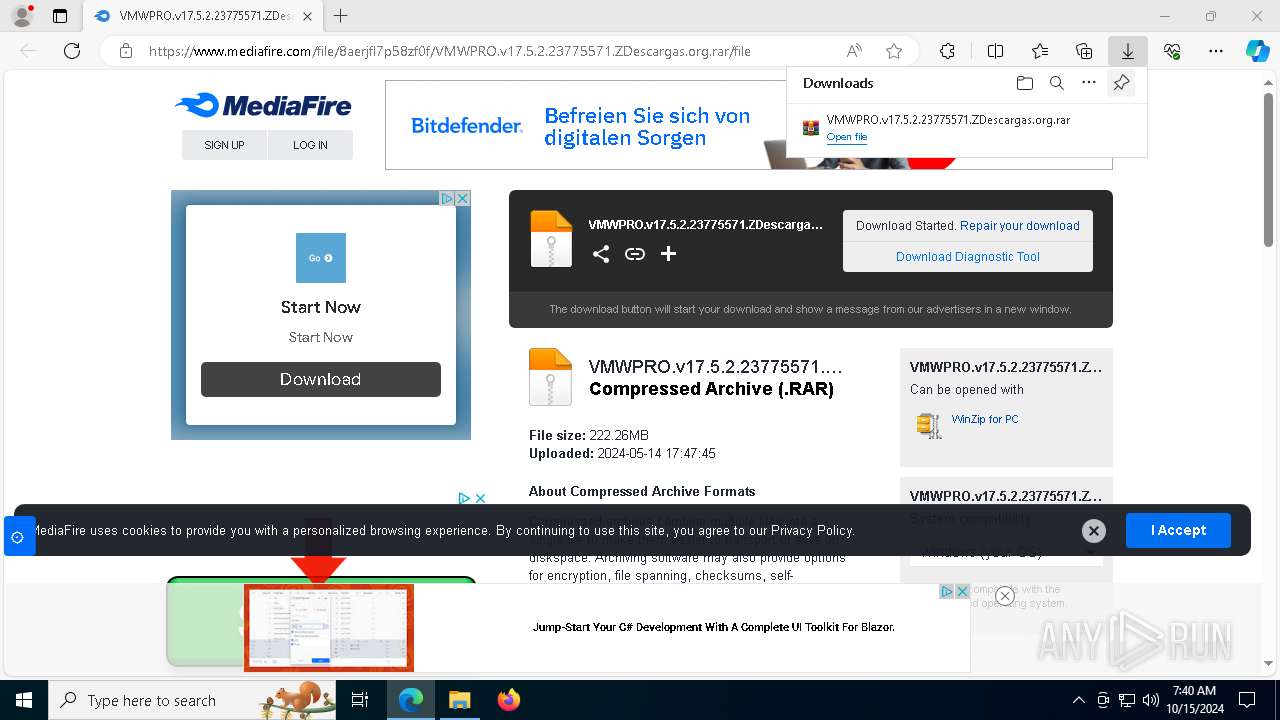
Task: Click Download button in Start Now ad
Action: pyautogui.click(x=321, y=379)
